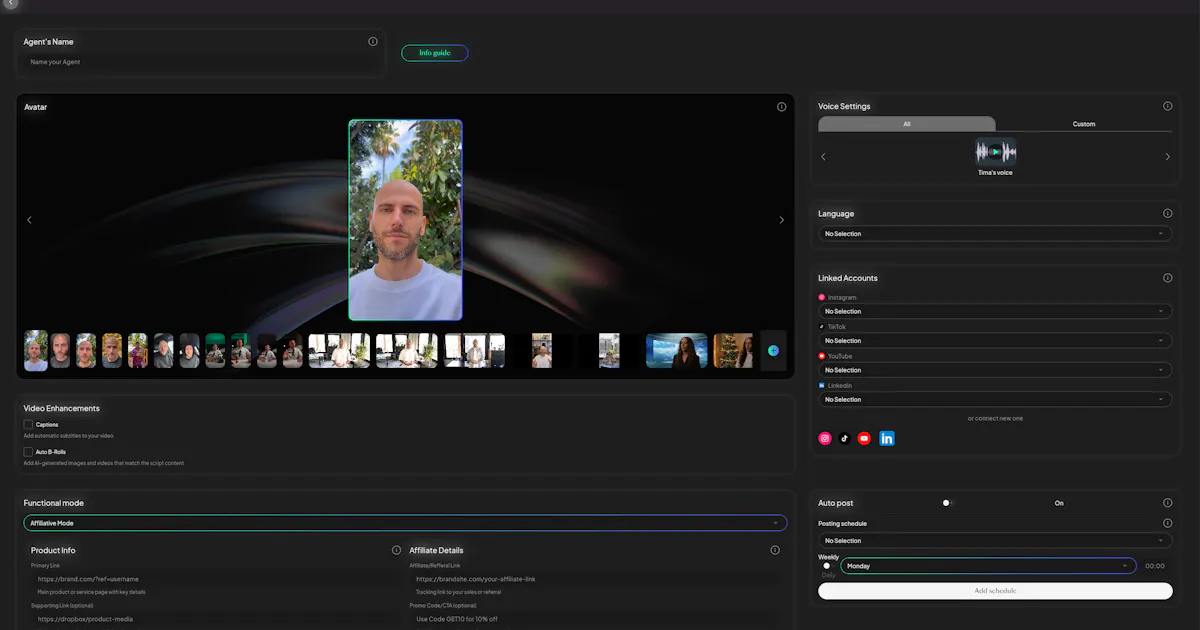The image size is (1200, 630).
Task: Add a new avatar with plus icon
Action: click(x=773, y=351)
